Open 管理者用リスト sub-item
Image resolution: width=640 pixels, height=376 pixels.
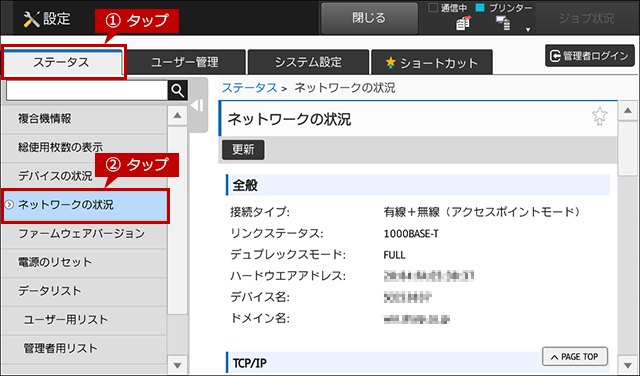point(84,348)
